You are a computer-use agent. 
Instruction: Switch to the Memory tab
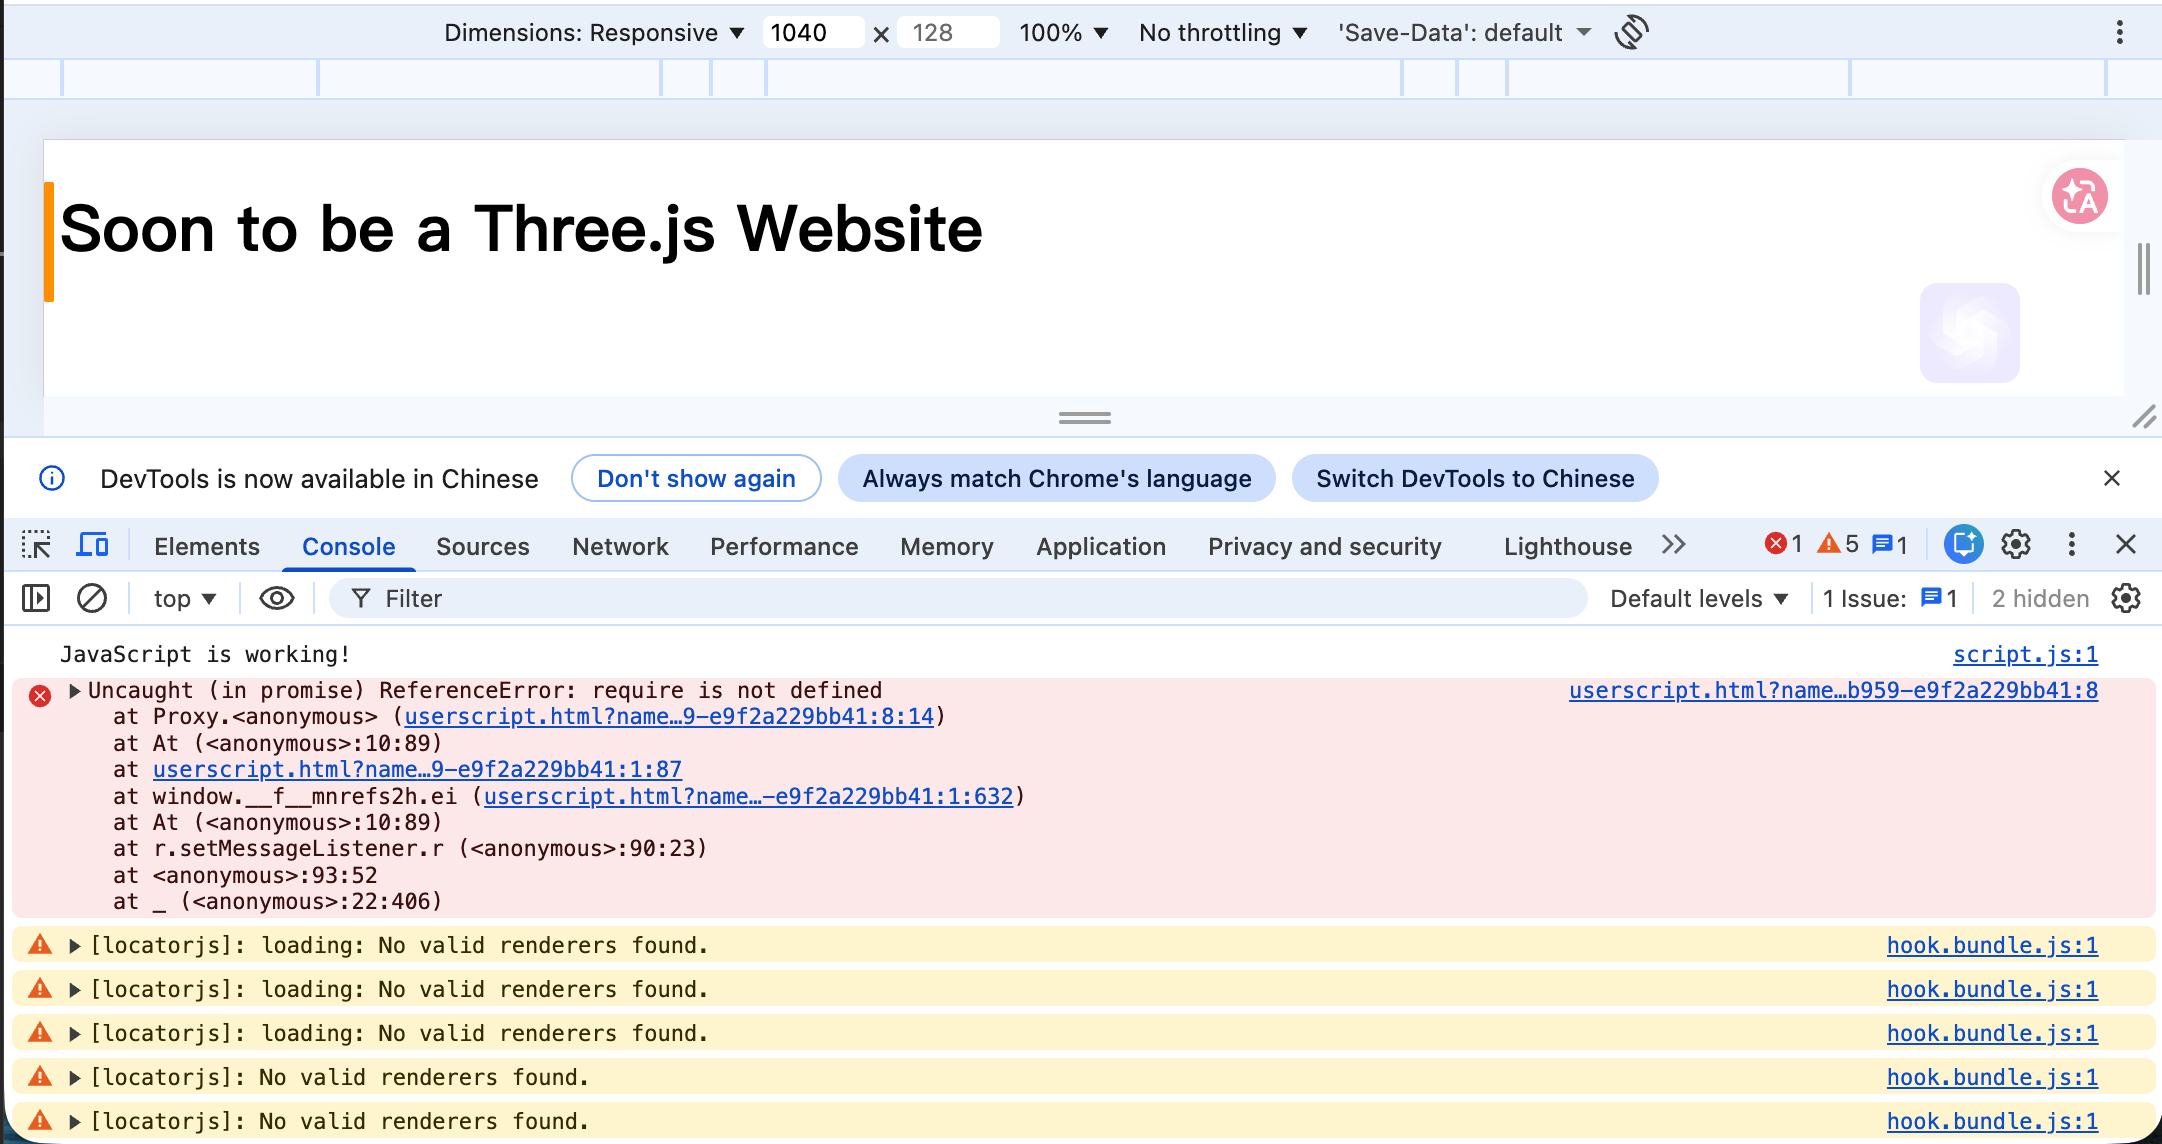[947, 546]
